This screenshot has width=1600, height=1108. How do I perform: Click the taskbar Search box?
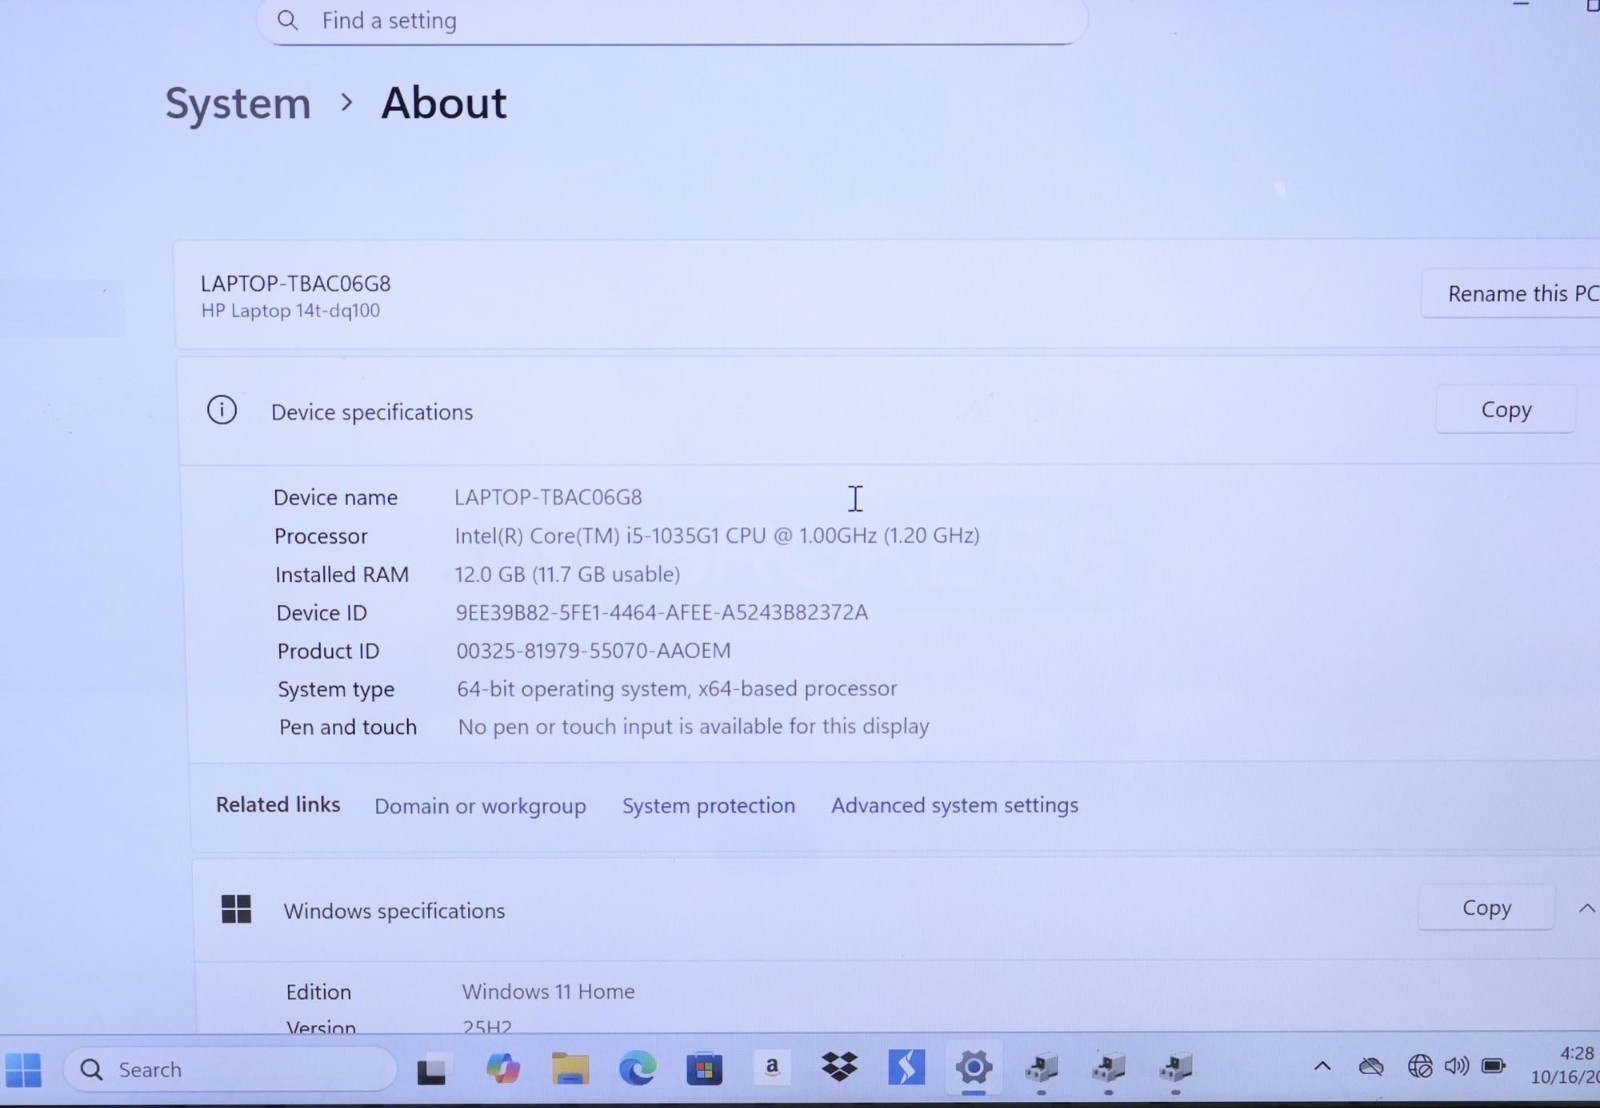(x=230, y=1070)
